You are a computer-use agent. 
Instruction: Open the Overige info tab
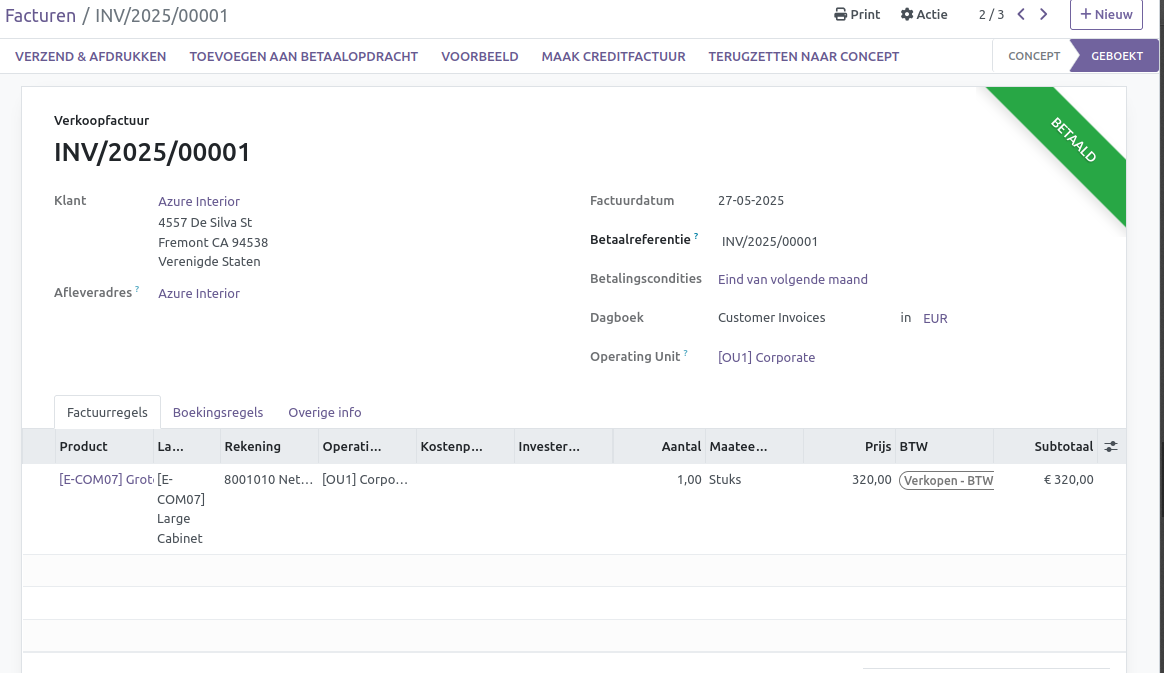coord(325,413)
